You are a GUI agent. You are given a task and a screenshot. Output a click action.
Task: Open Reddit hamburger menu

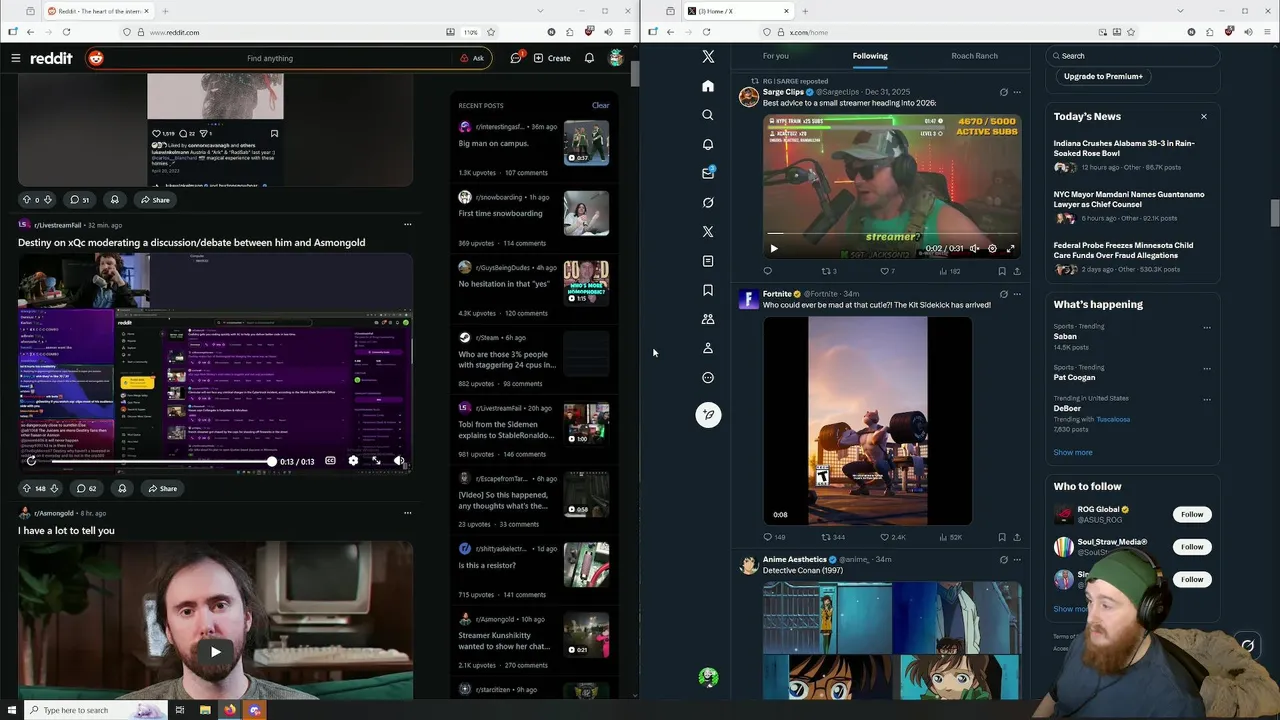click(x=16, y=58)
